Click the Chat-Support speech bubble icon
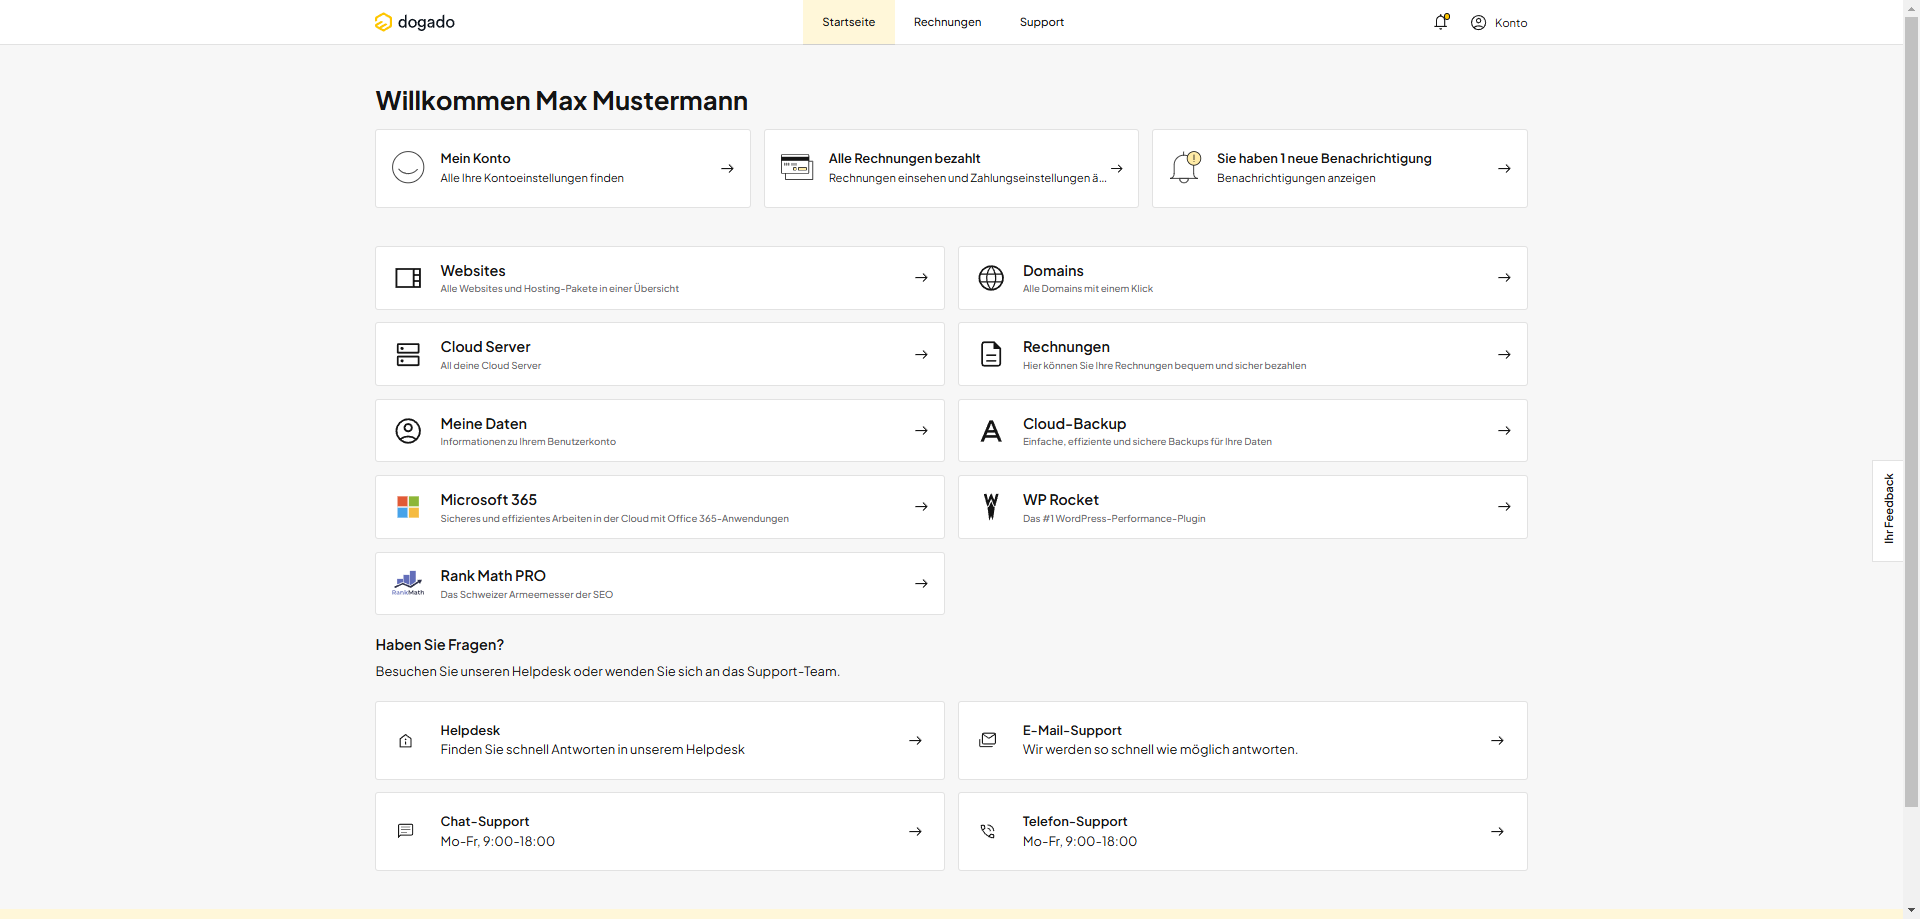Image resolution: width=1920 pixels, height=919 pixels. click(x=406, y=831)
